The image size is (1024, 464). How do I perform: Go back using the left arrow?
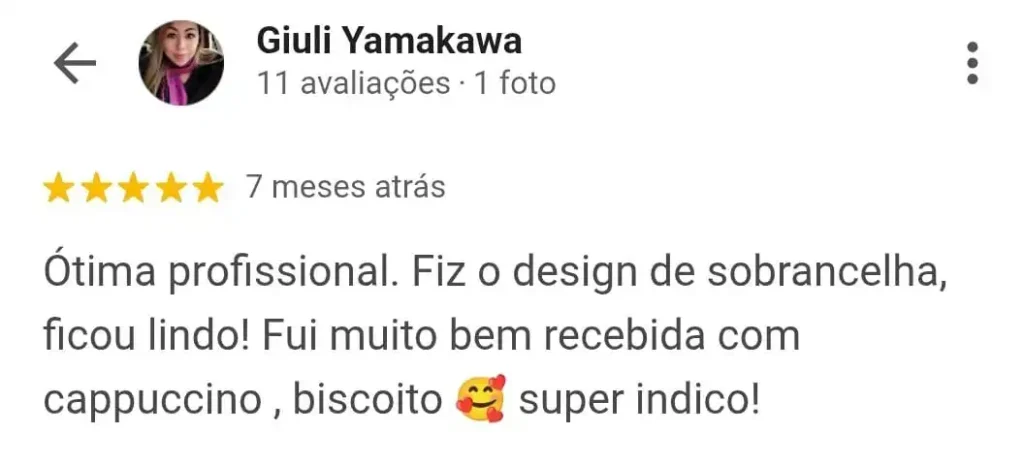[x=74, y=63]
